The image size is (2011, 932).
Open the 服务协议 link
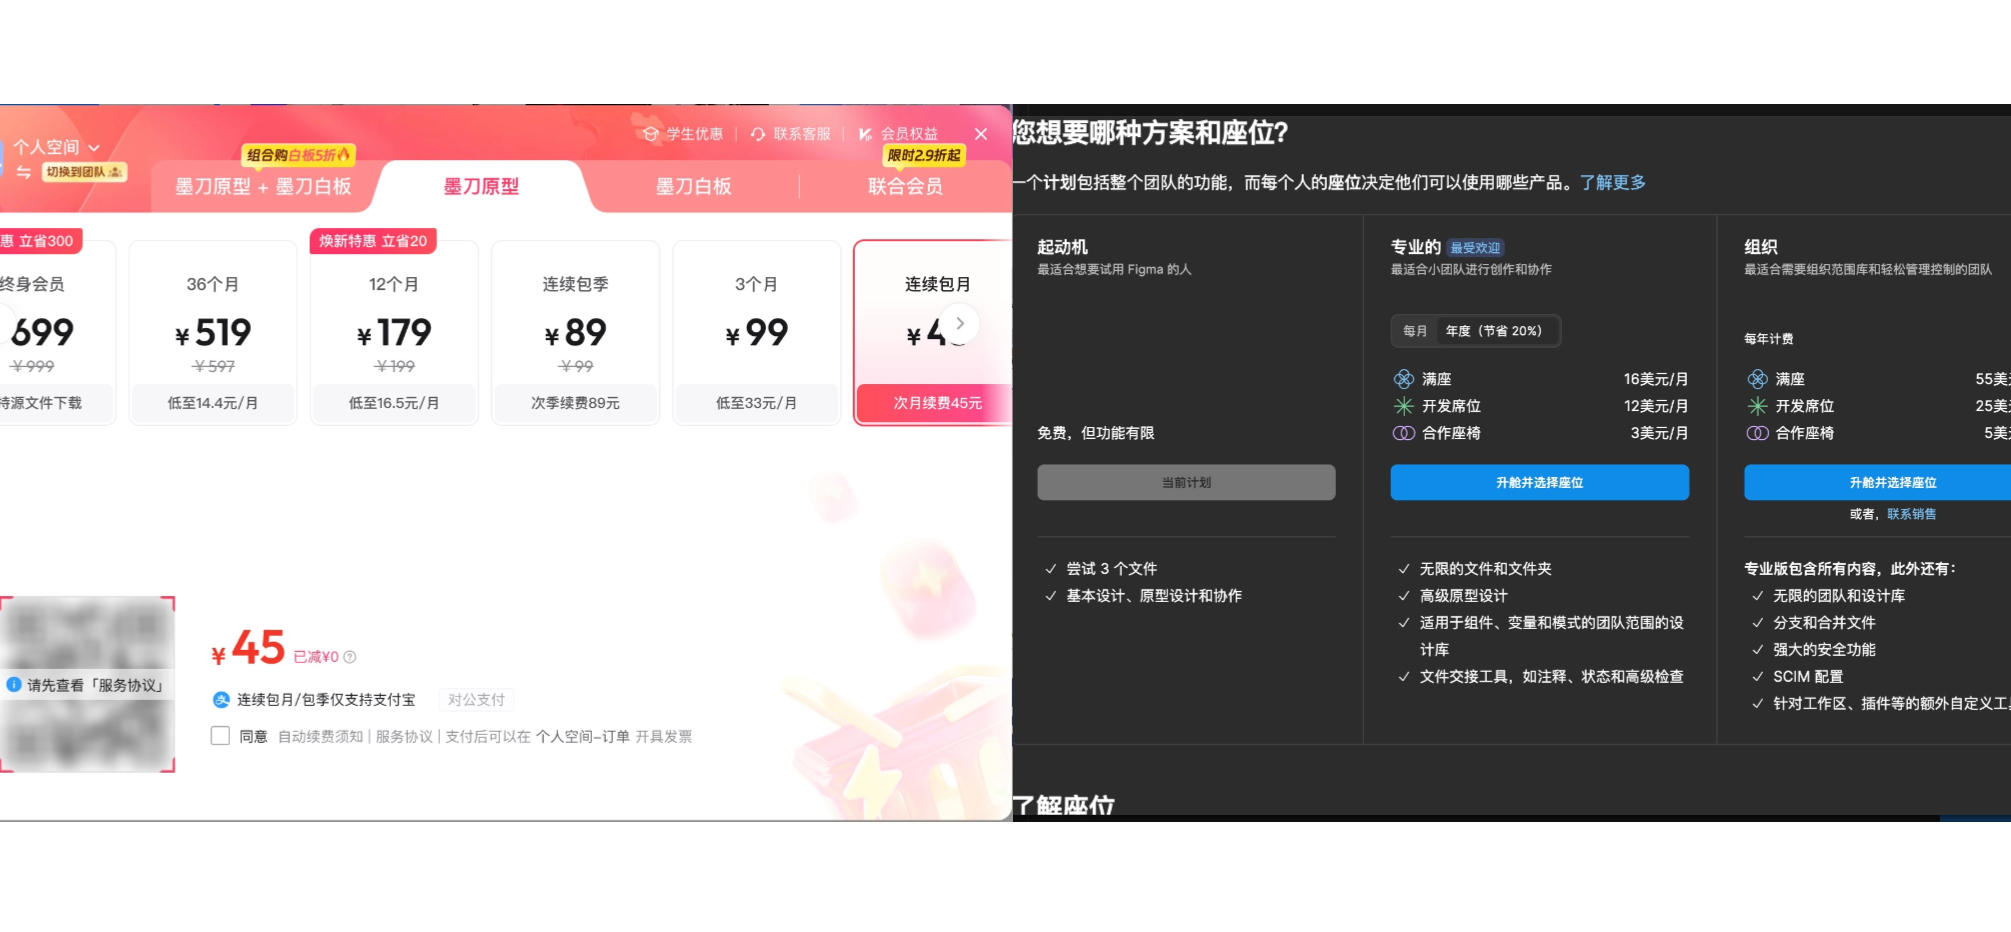click(404, 736)
